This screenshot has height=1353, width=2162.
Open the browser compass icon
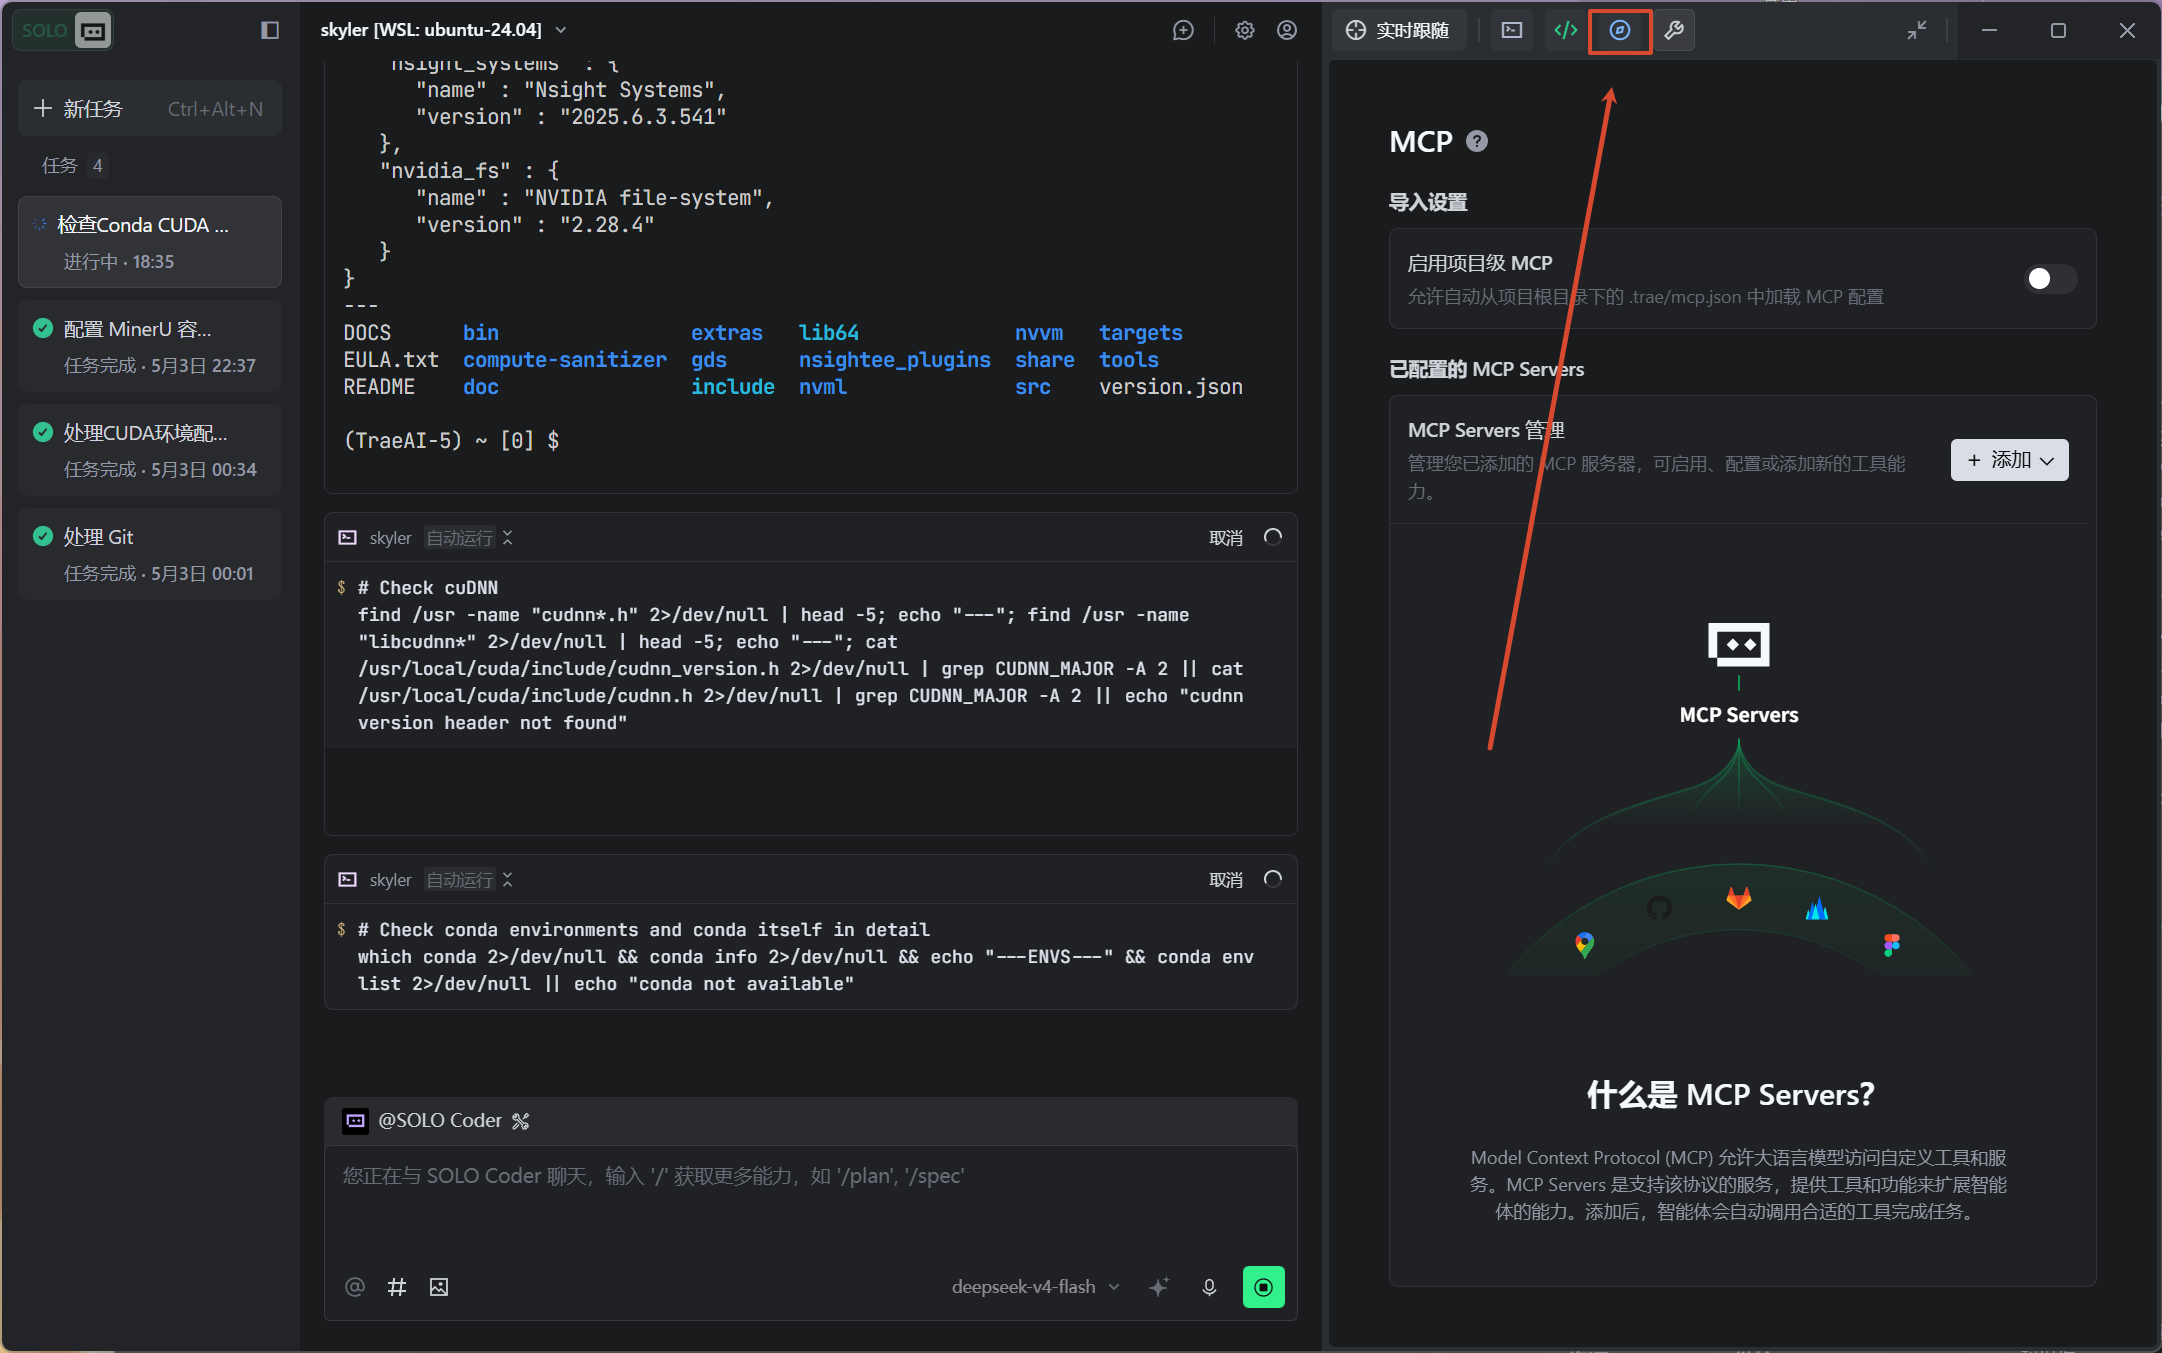1620,30
